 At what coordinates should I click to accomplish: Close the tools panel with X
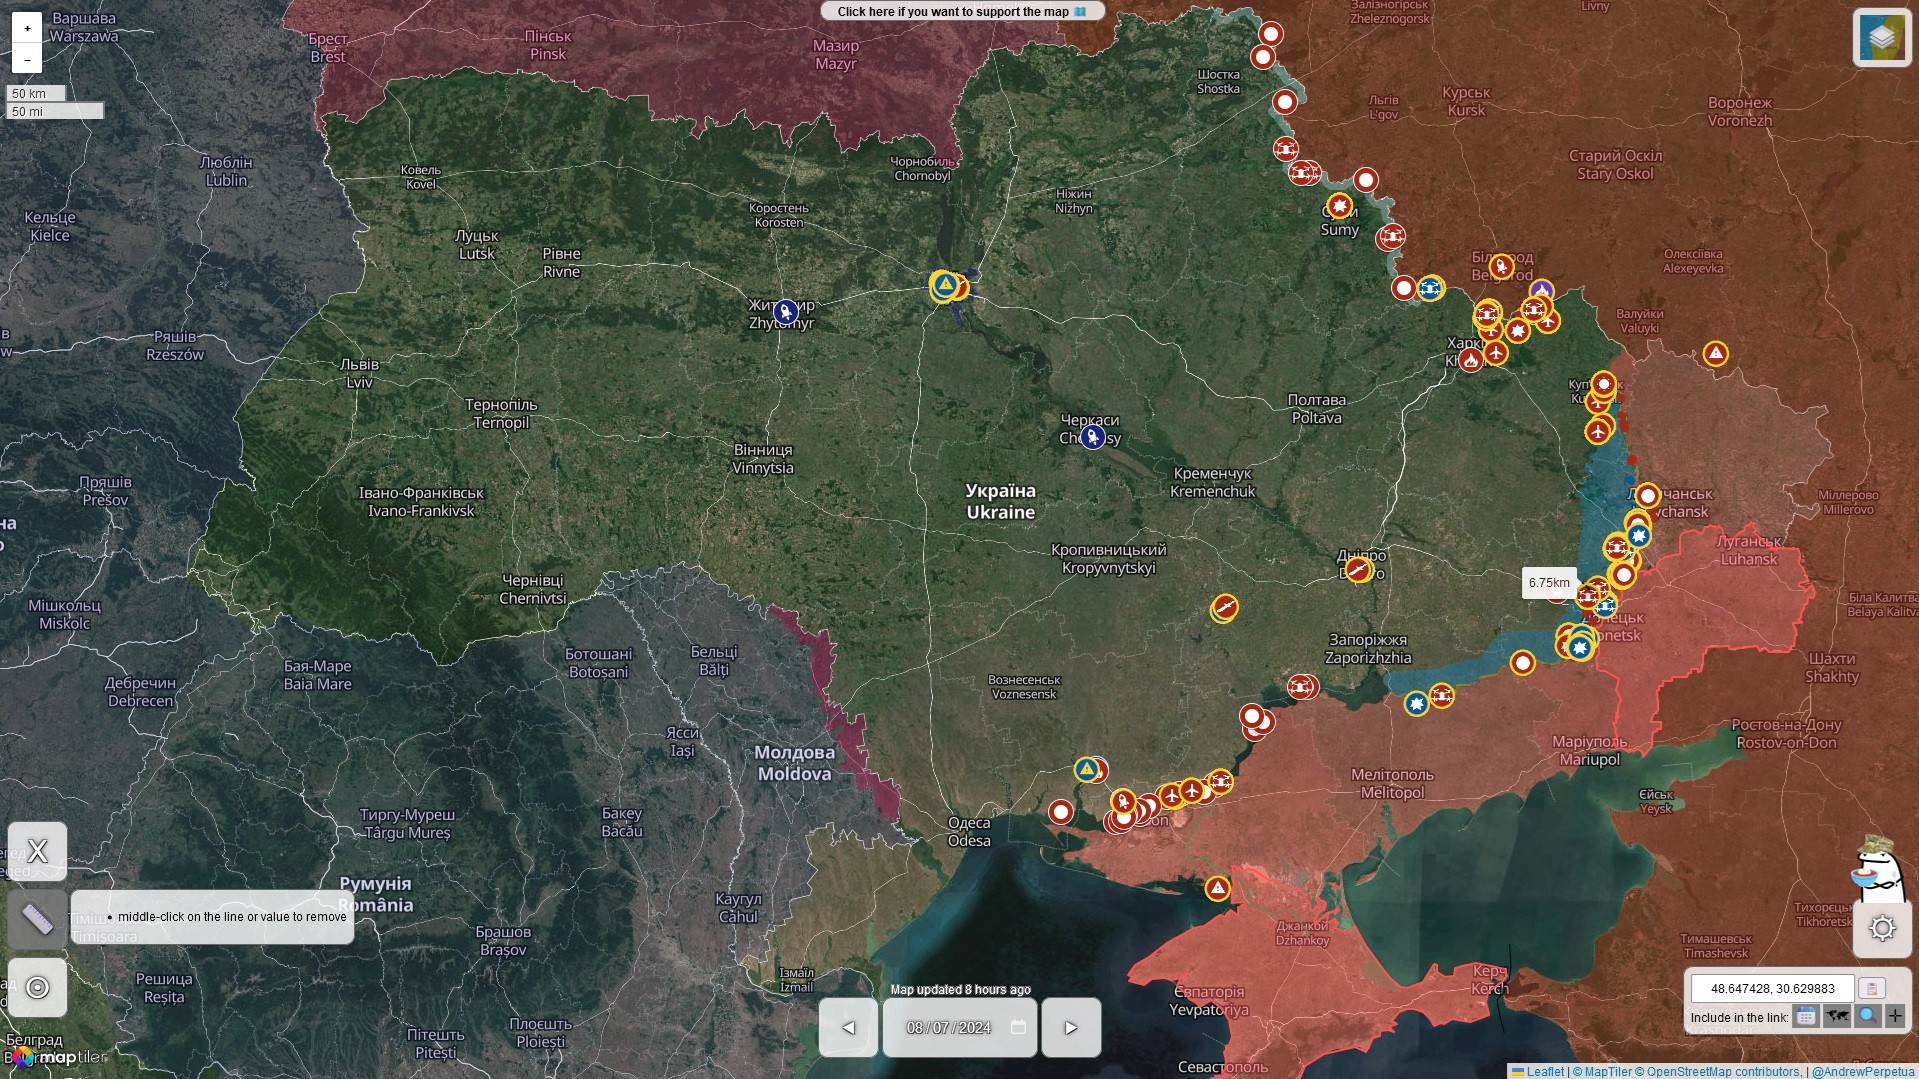(37, 851)
